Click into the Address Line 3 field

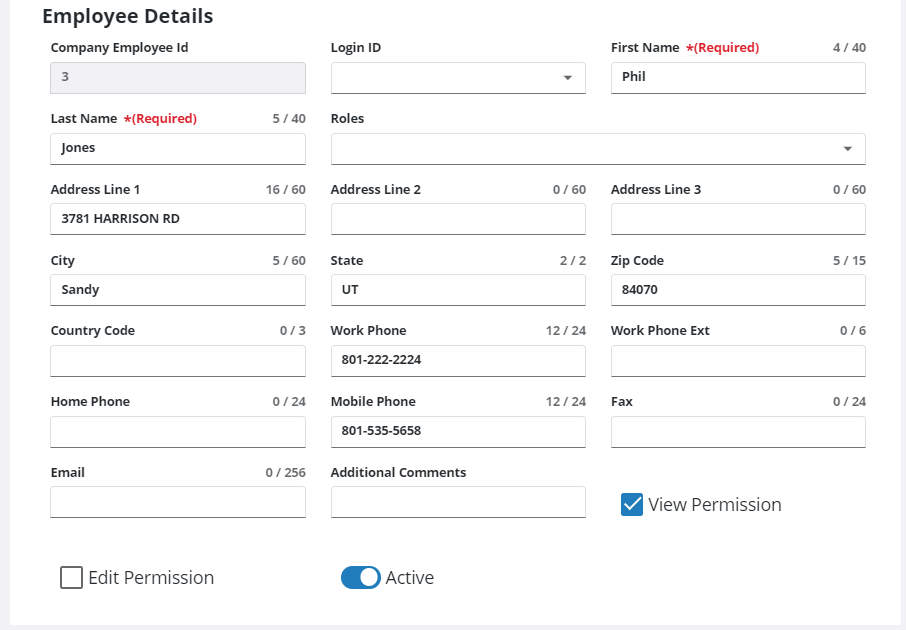pyautogui.click(x=738, y=219)
